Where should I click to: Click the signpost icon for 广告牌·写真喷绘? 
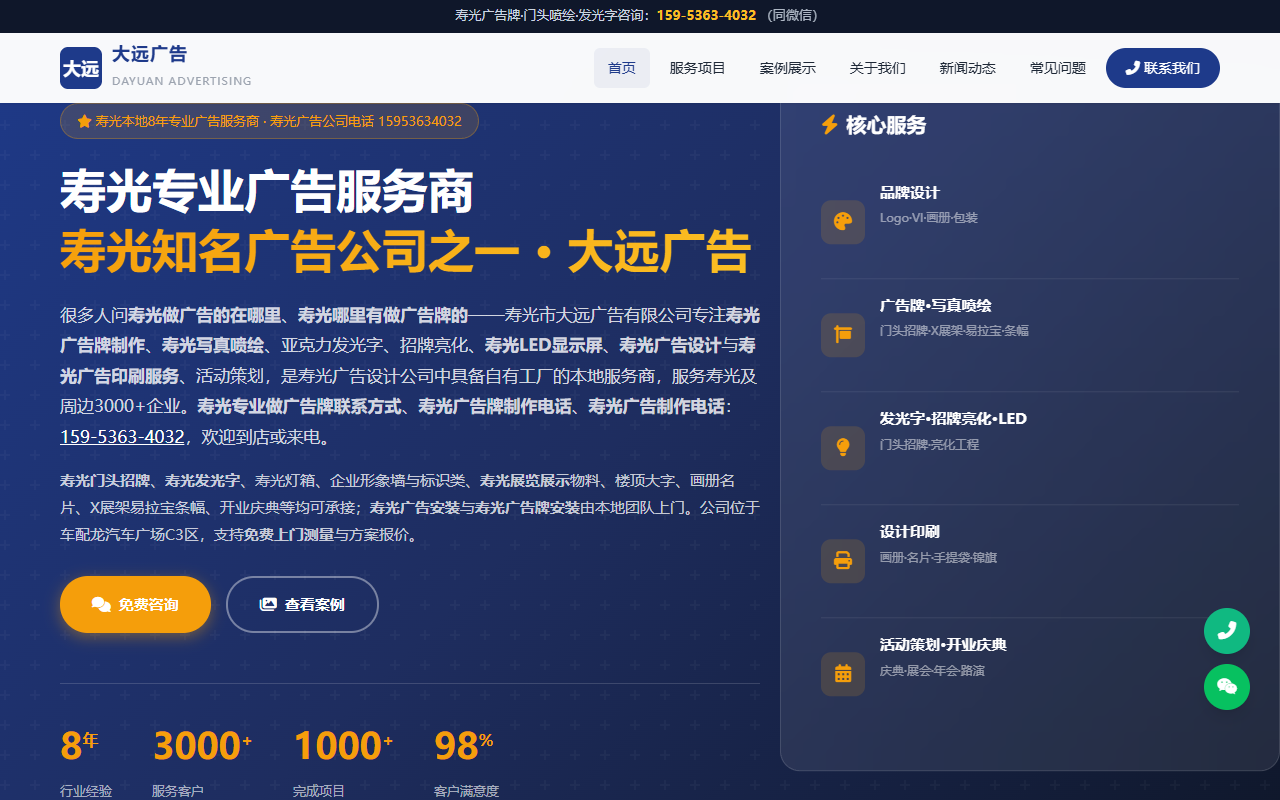pos(843,335)
